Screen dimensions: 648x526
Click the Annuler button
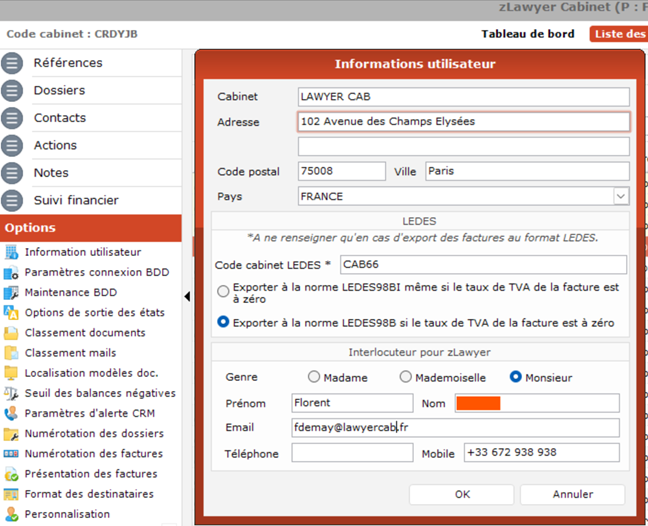click(x=572, y=494)
